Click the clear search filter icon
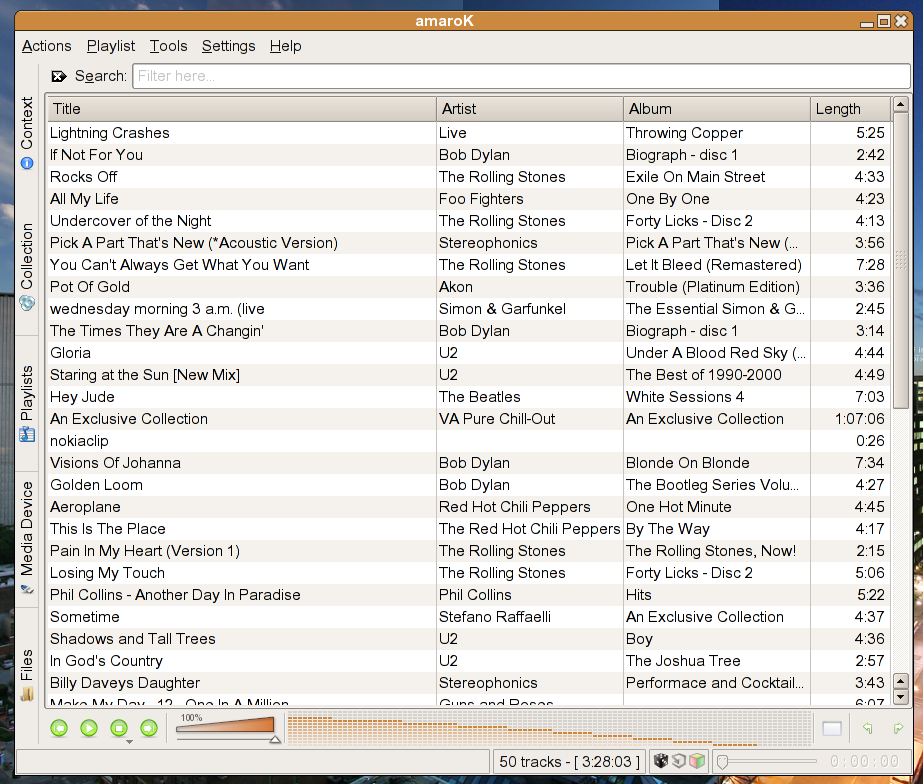 [x=59, y=76]
